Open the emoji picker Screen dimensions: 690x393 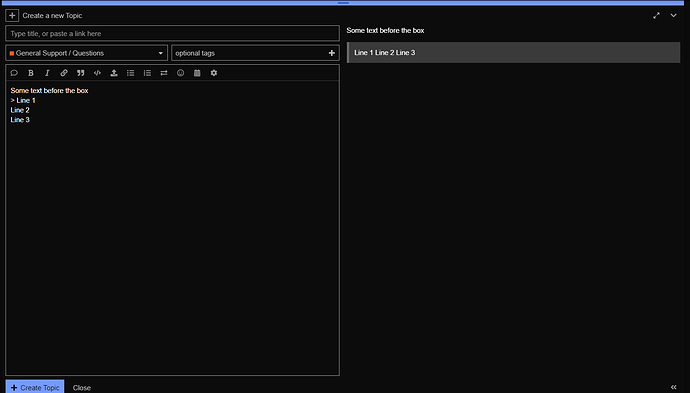(180, 73)
